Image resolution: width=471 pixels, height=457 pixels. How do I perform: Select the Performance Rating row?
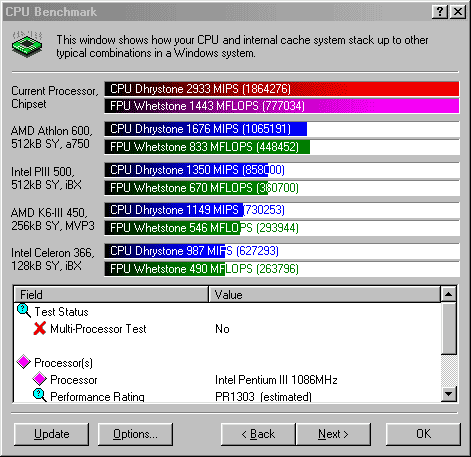[x=228, y=396]
